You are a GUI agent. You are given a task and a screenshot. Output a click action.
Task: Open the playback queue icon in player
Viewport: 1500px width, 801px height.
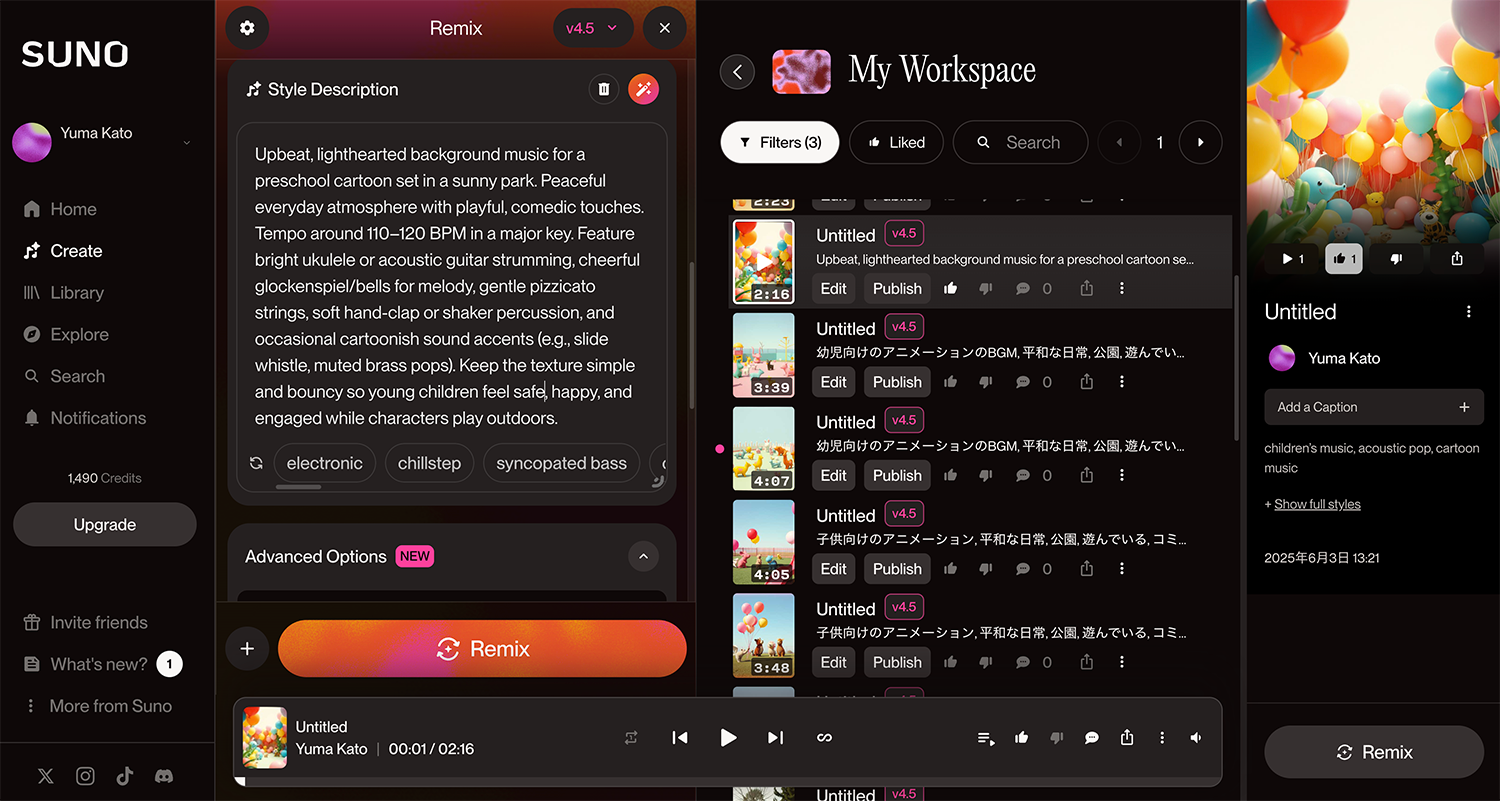pos(985,738)
